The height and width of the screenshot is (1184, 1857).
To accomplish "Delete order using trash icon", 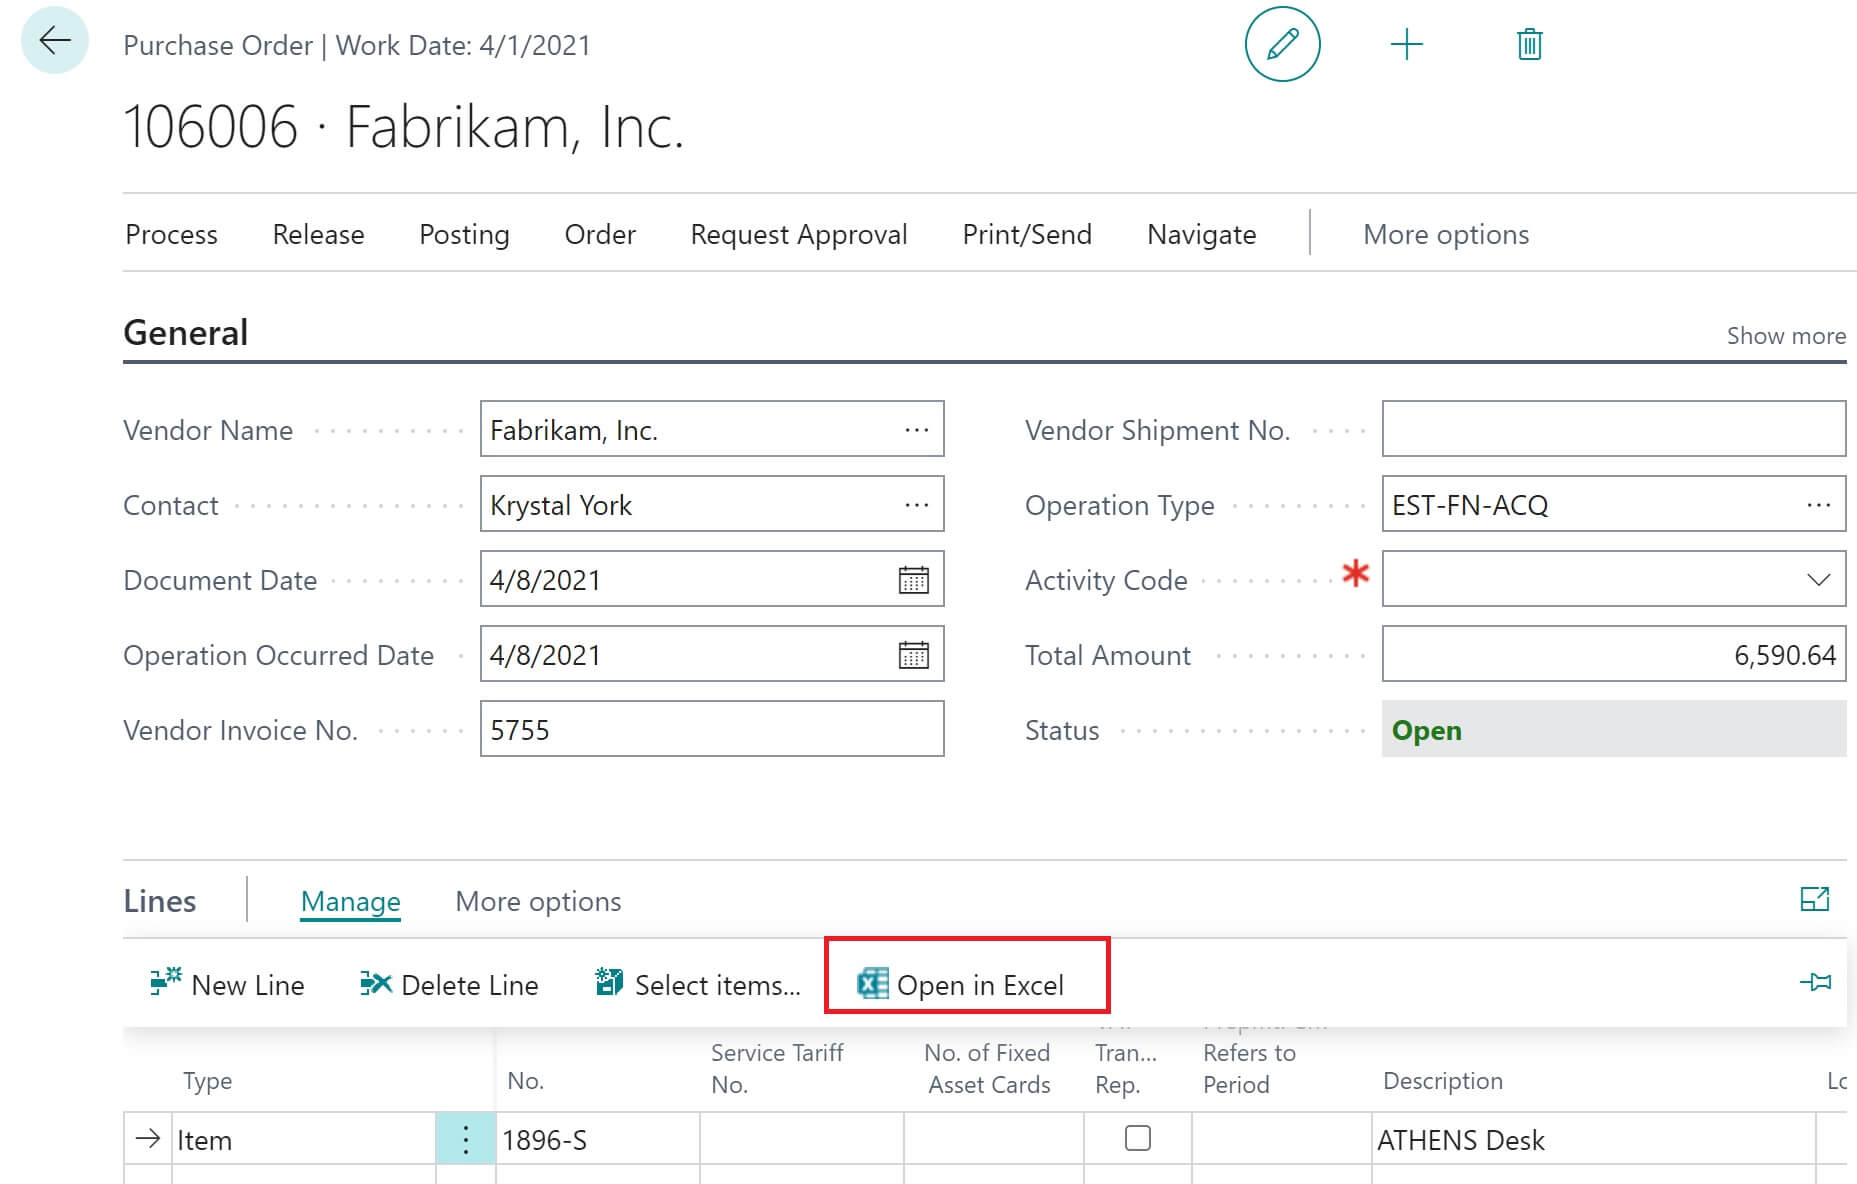I will pos(1529,44).
